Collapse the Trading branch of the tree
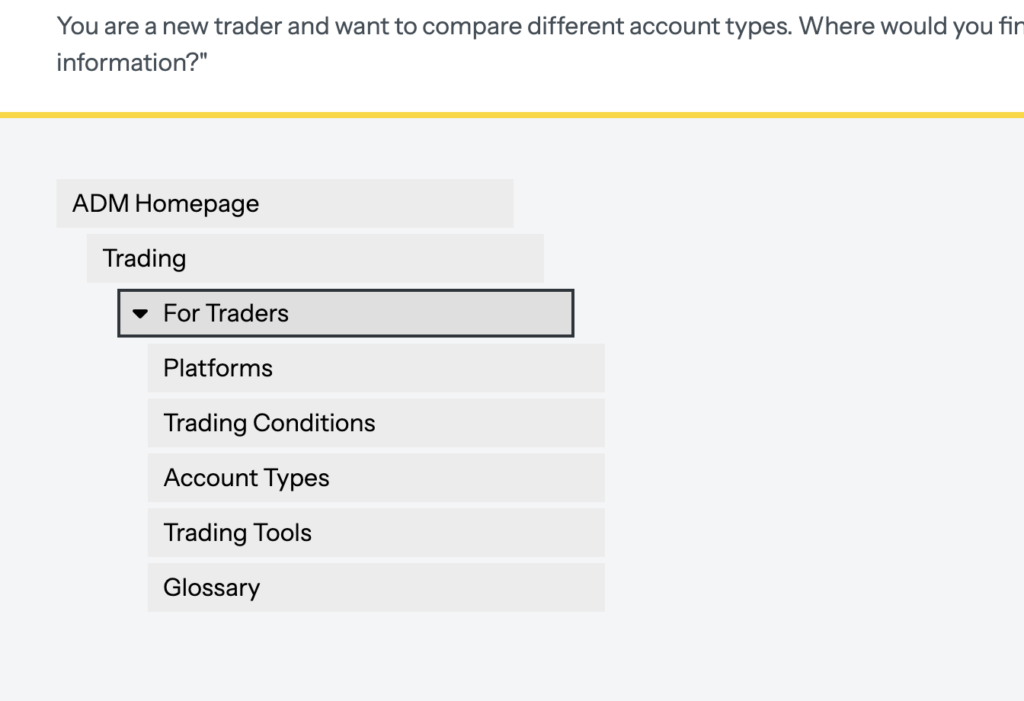Screen dimensions: 1024x701 [x=144, y=259]
